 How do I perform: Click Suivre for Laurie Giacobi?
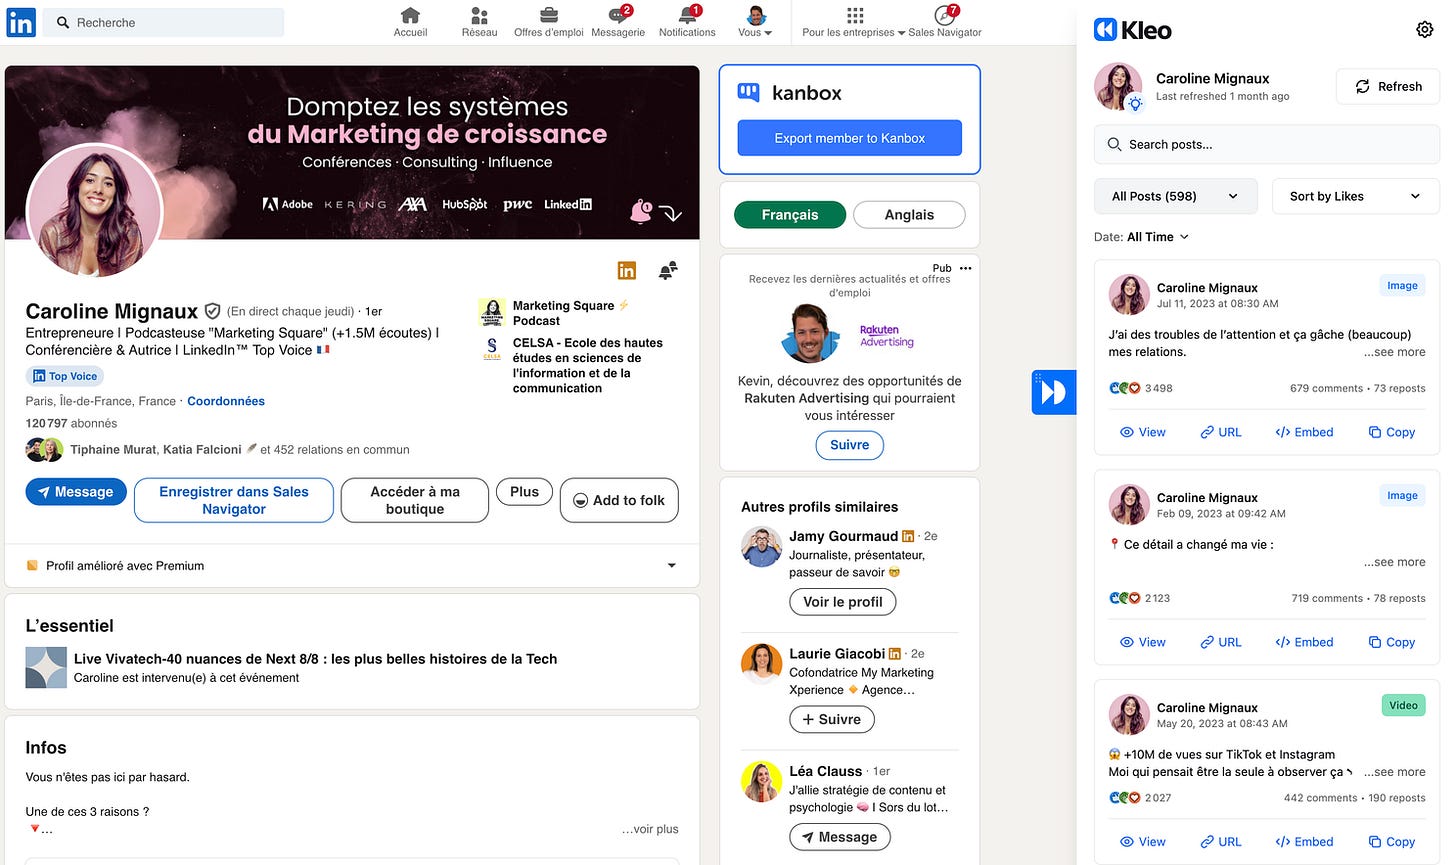click(x=832, y=719)
